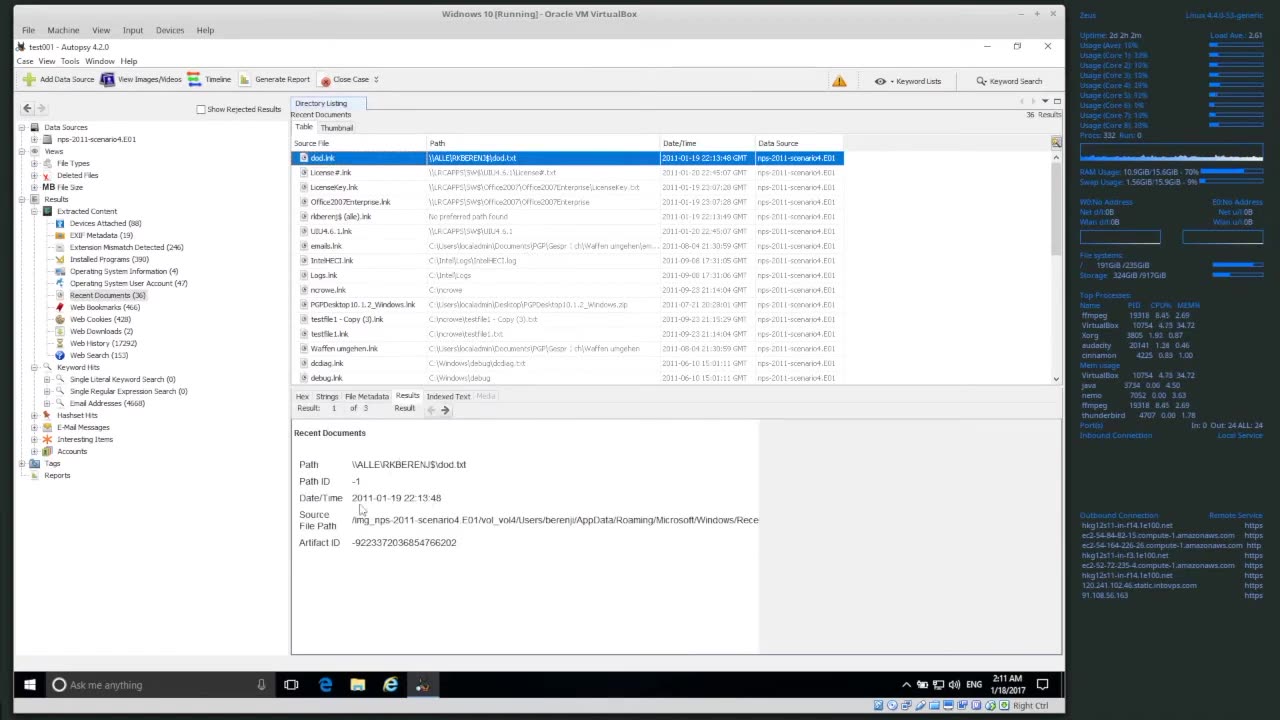The height and width of the screenshot is (720, 1280).
Task: Sort by Source File column header
Action: coord(358,143)
